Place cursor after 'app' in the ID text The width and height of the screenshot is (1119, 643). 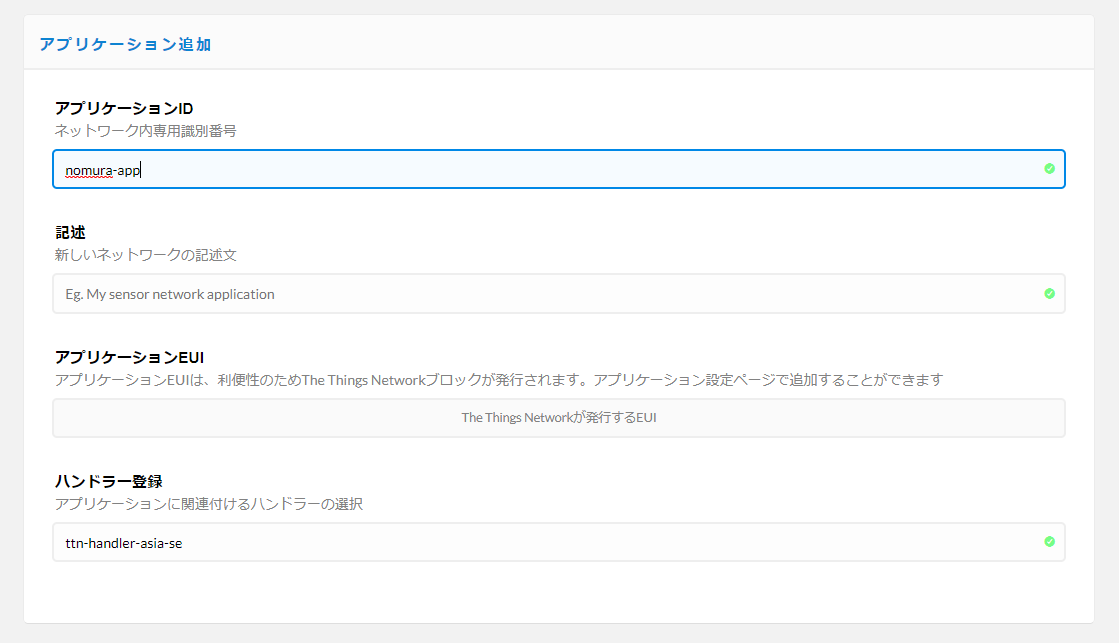141,170
